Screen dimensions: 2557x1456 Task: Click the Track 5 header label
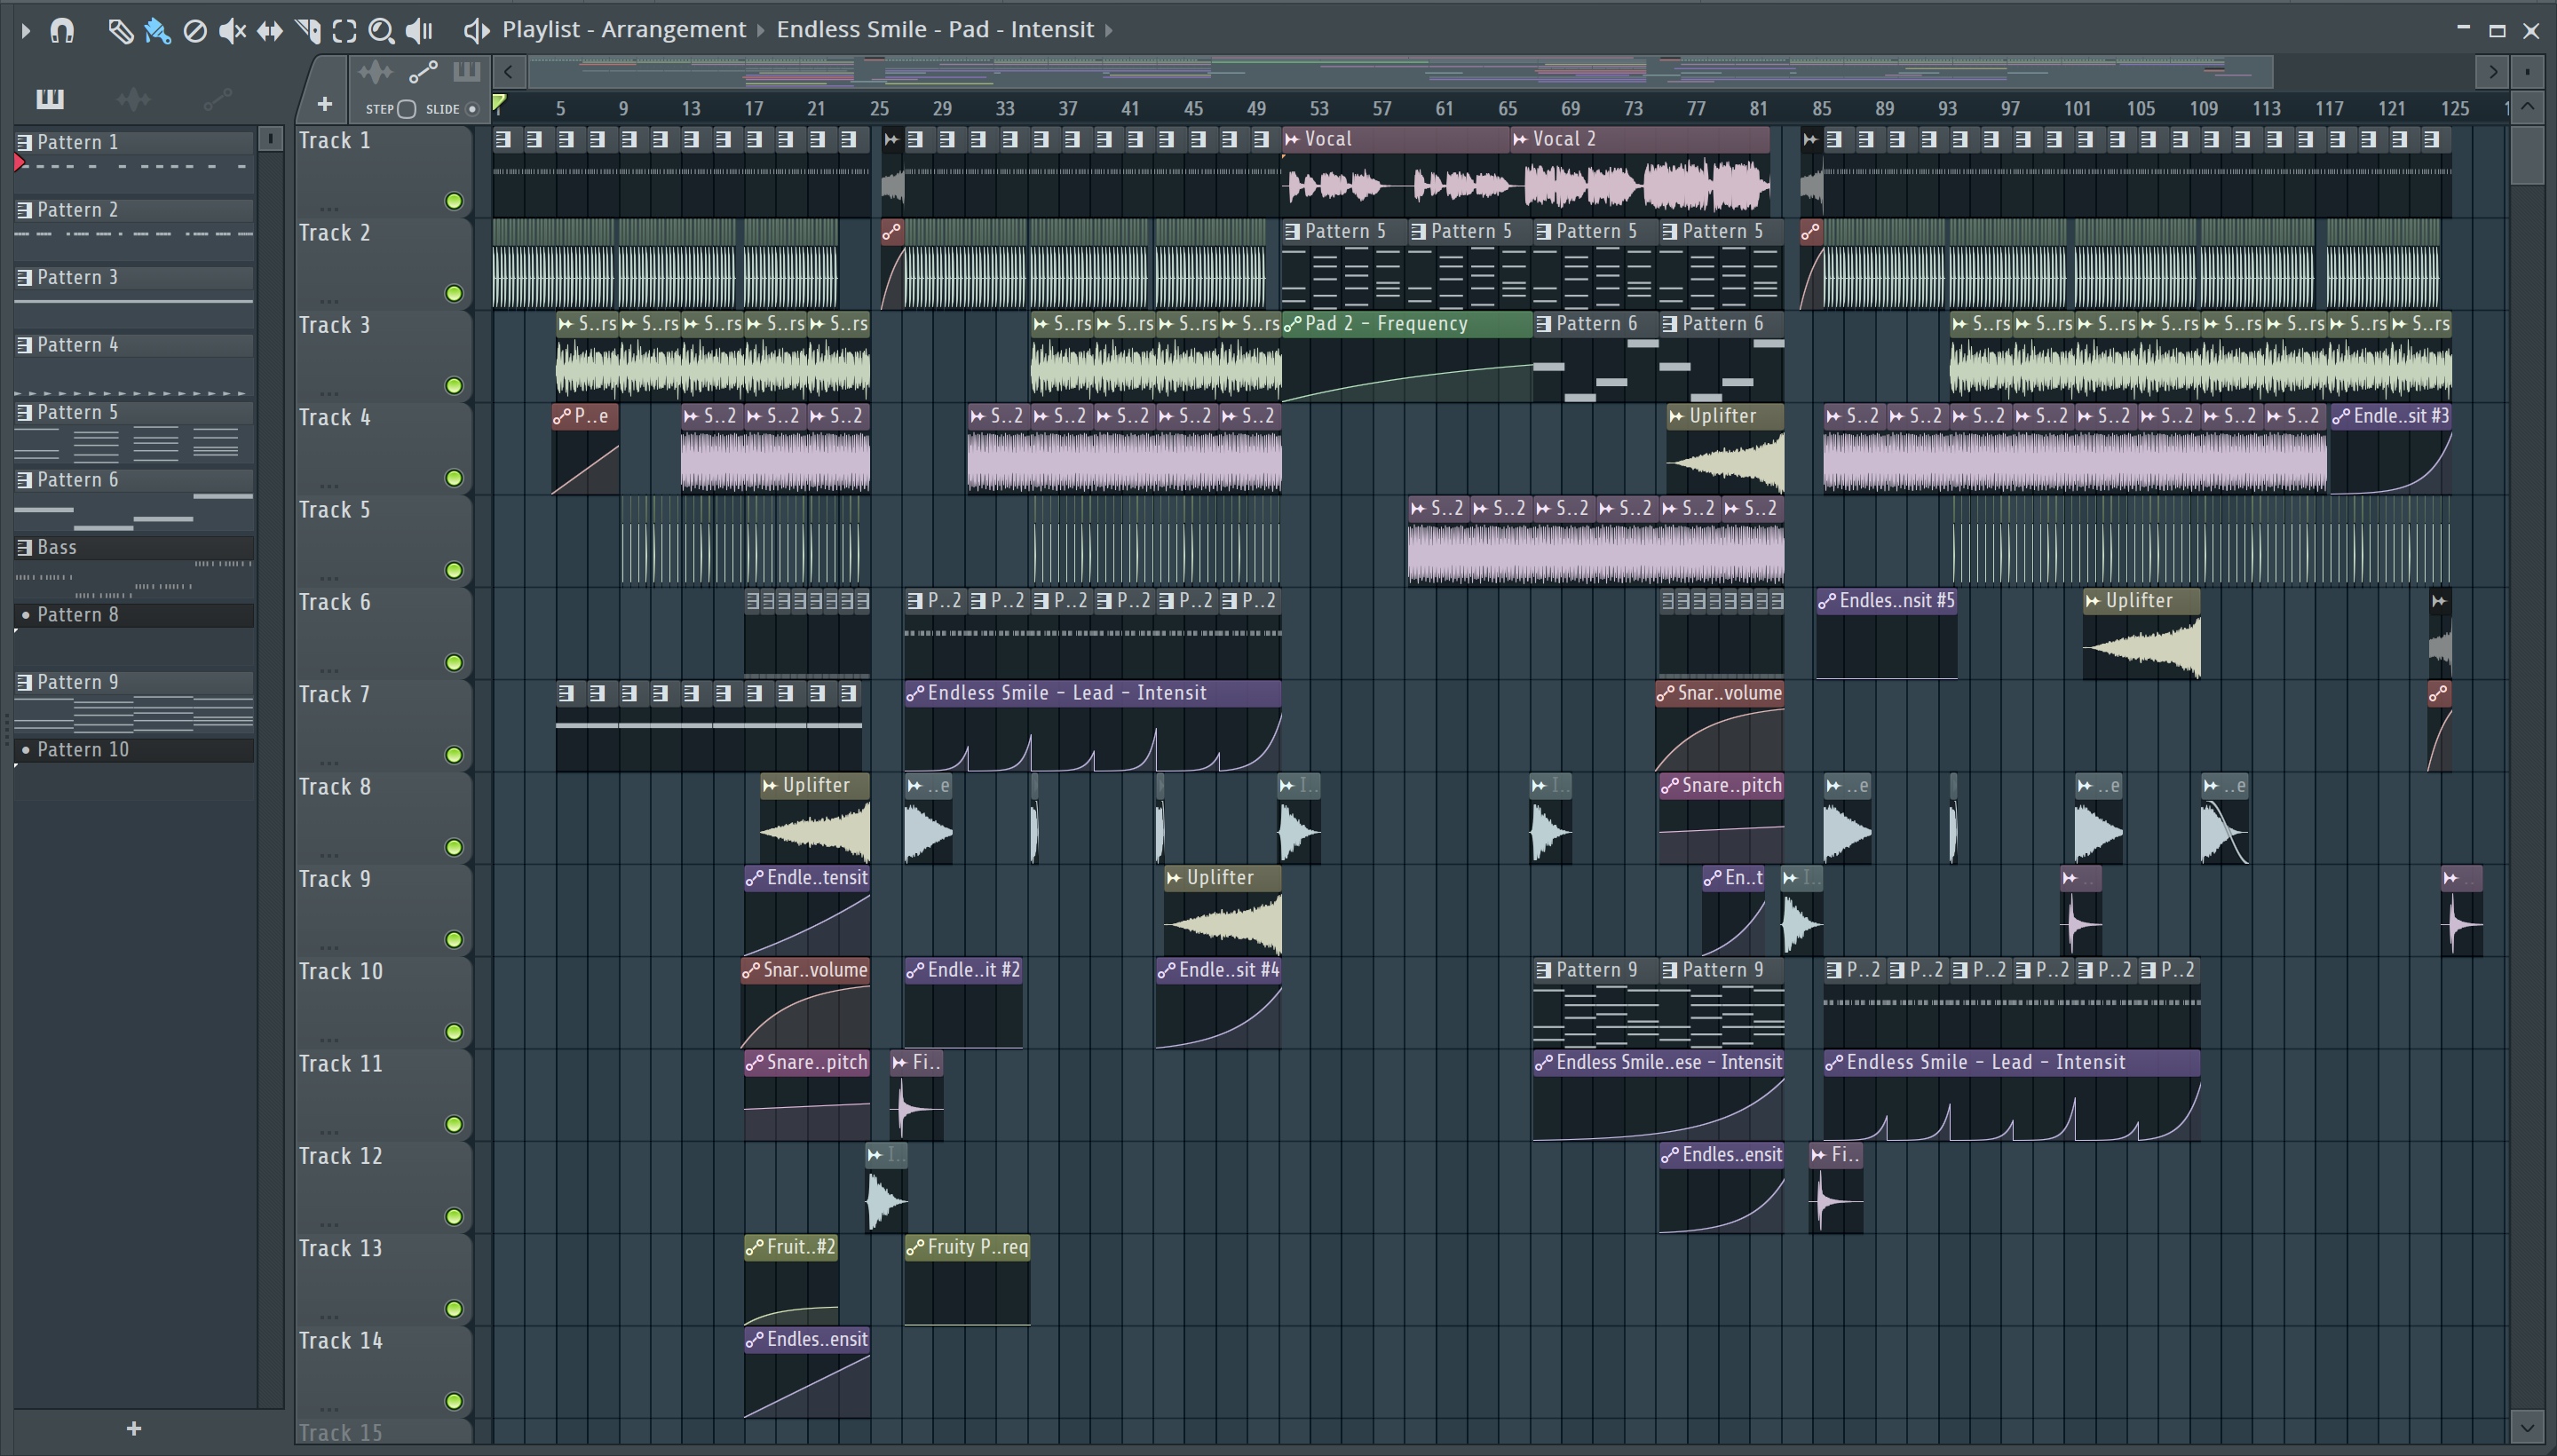point(334,510)
